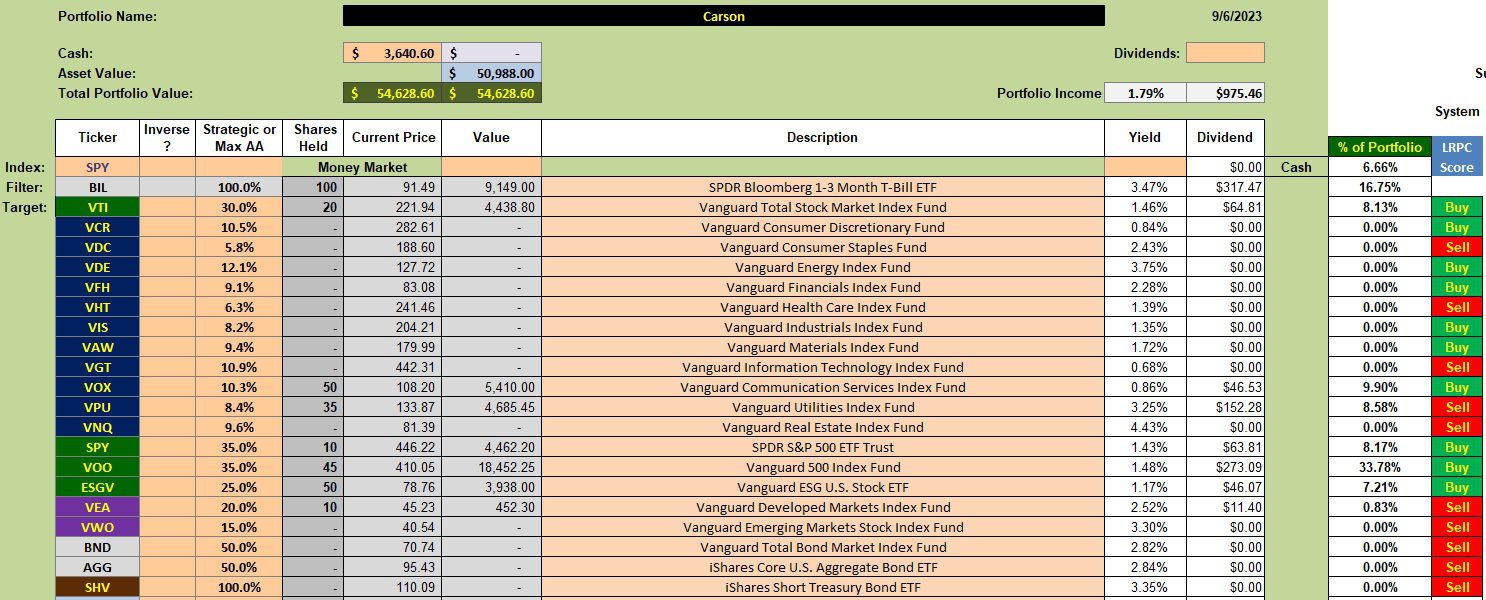Image resolution: width=1486 pixels, height=600 pixels.
Task: Select the Sell score for SHV
Action: (x=1456, y=587)
